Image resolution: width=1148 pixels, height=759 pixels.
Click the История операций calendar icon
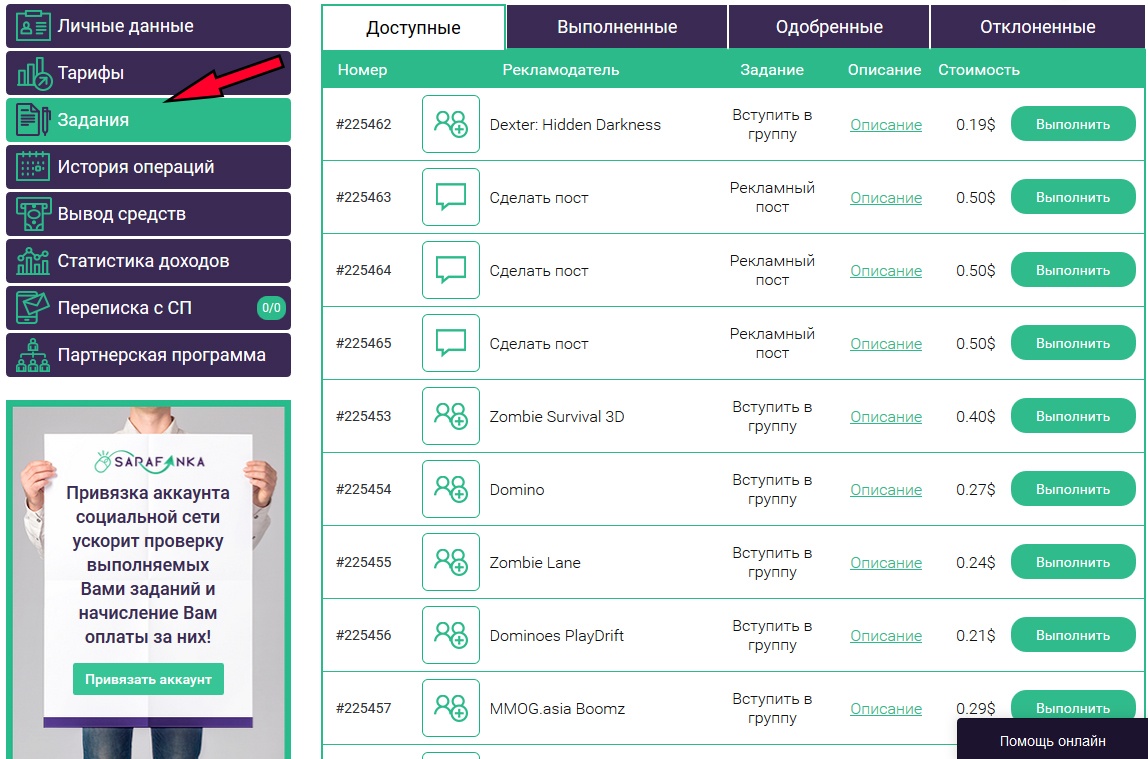click(34, 167)
